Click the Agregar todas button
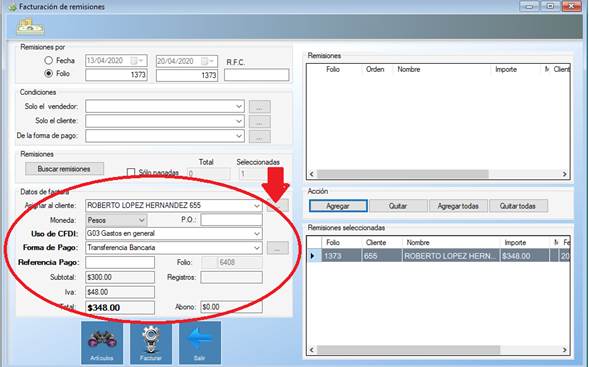589x367 pixels. (458, 206)
